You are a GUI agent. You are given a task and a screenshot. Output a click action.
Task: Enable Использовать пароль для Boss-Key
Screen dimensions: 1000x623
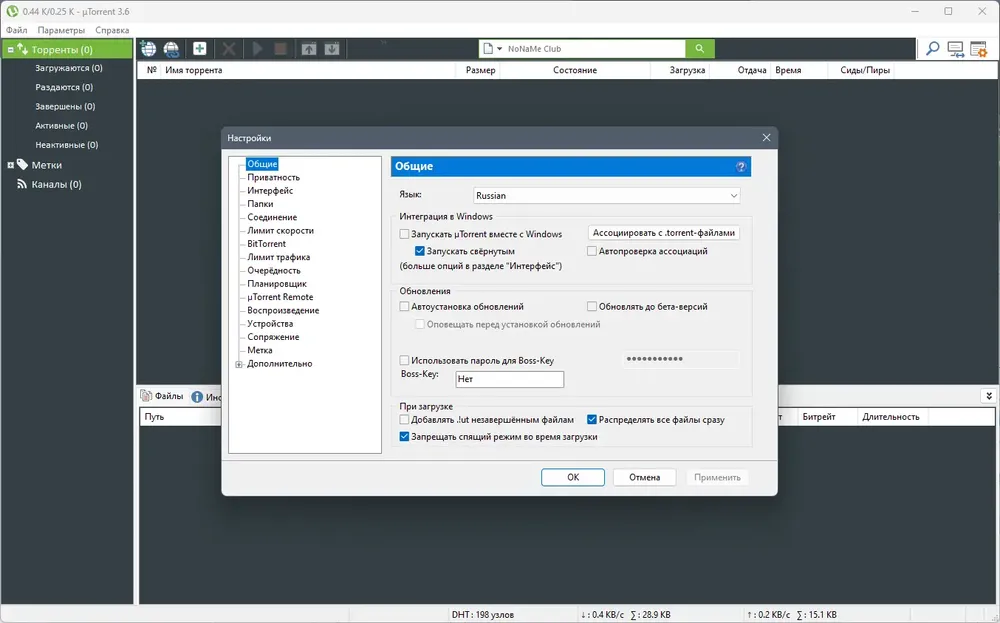click(404, 360)
